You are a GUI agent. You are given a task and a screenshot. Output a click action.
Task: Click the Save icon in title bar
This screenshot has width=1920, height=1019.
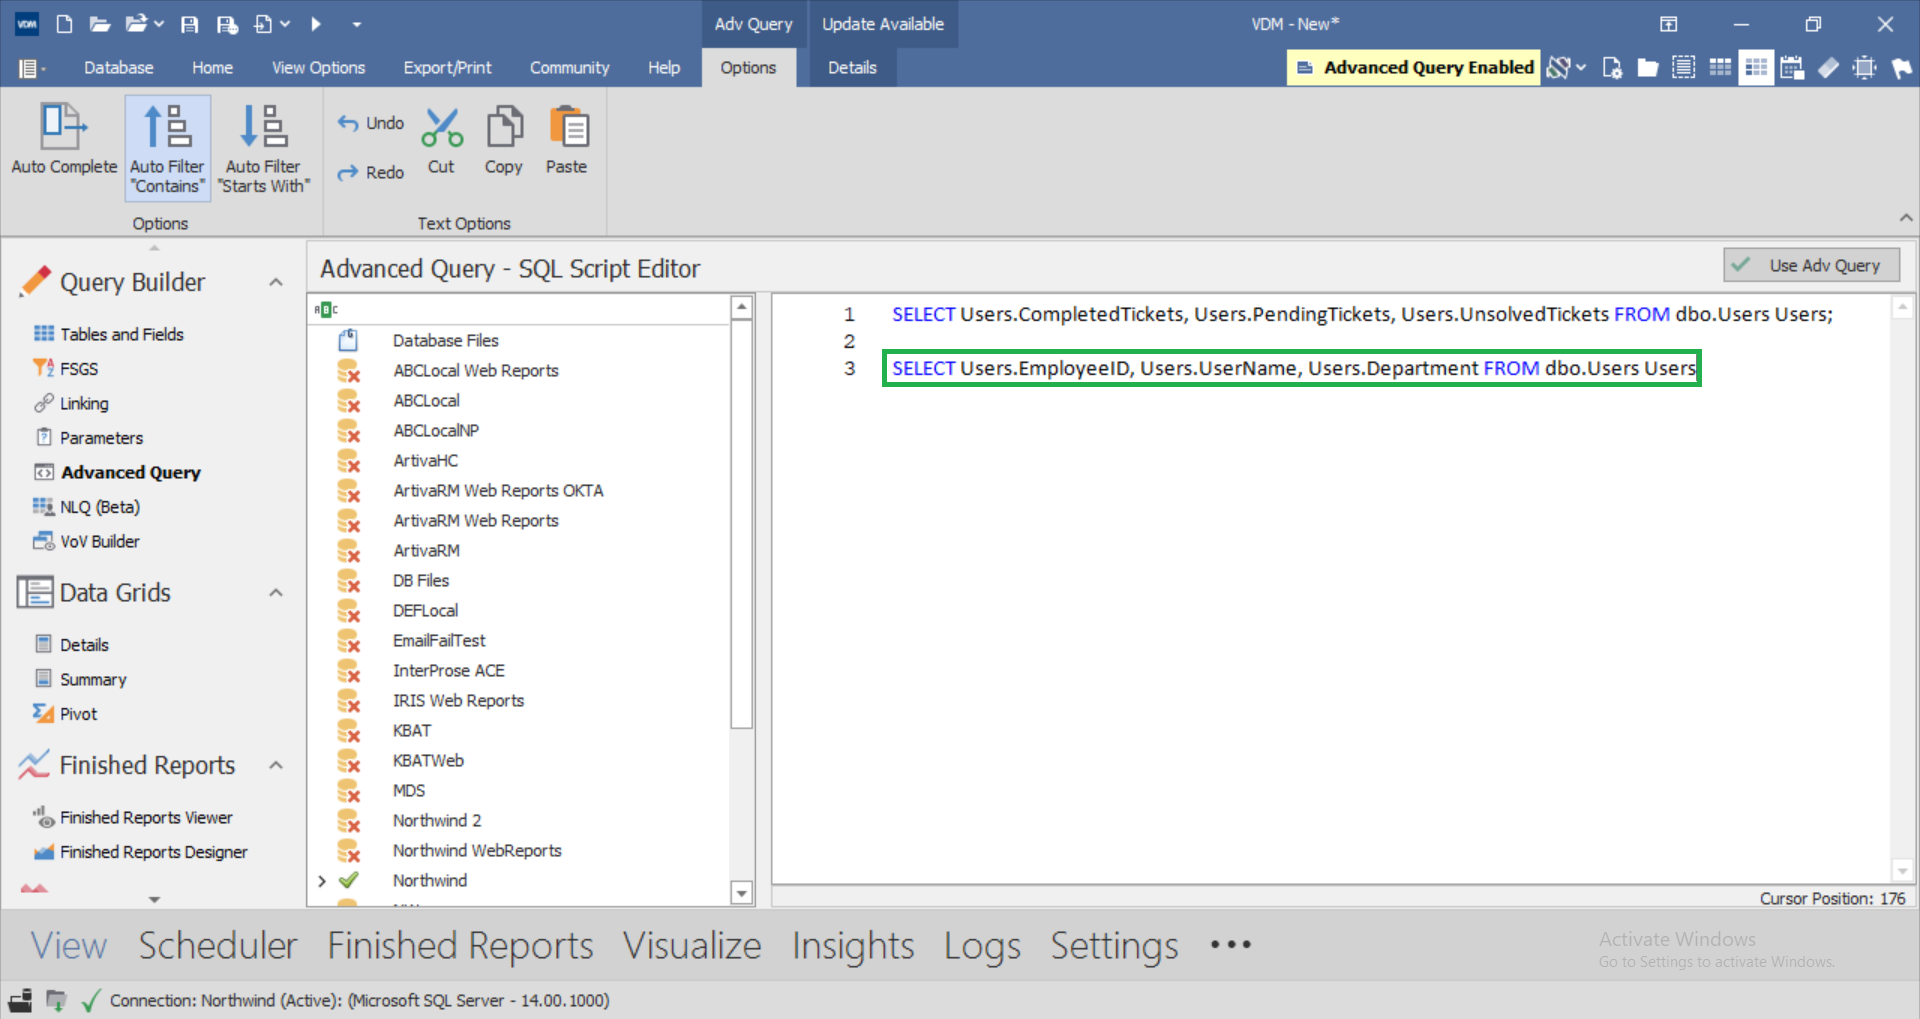pos(189,24)
